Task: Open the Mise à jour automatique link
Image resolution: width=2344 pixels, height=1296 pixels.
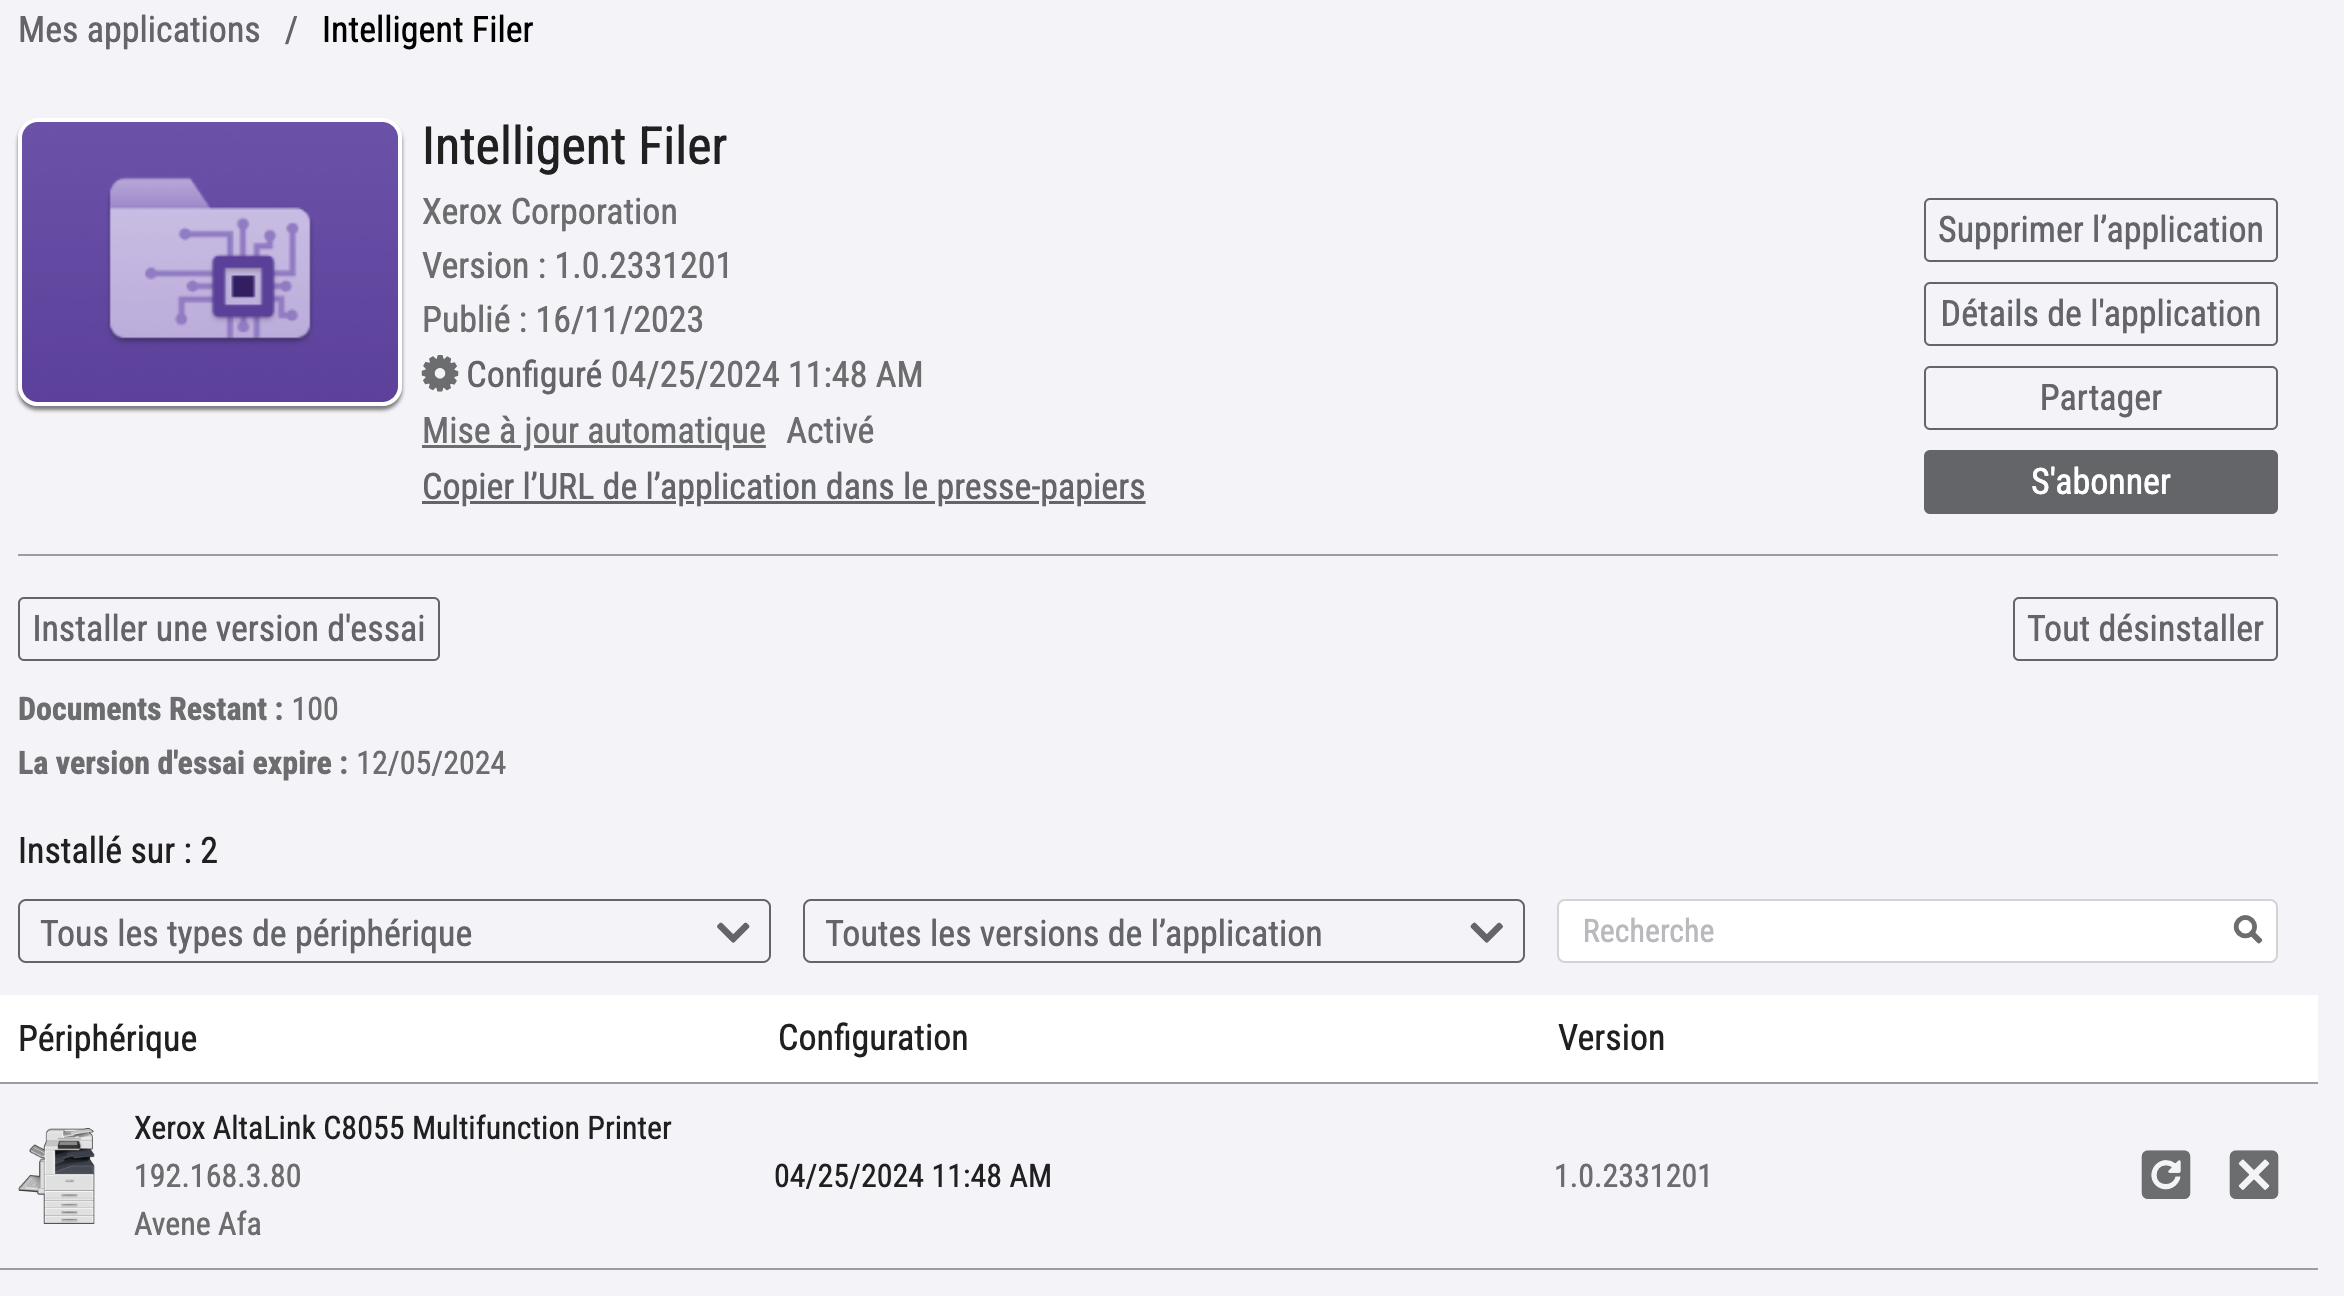Action: click(593, 431)
